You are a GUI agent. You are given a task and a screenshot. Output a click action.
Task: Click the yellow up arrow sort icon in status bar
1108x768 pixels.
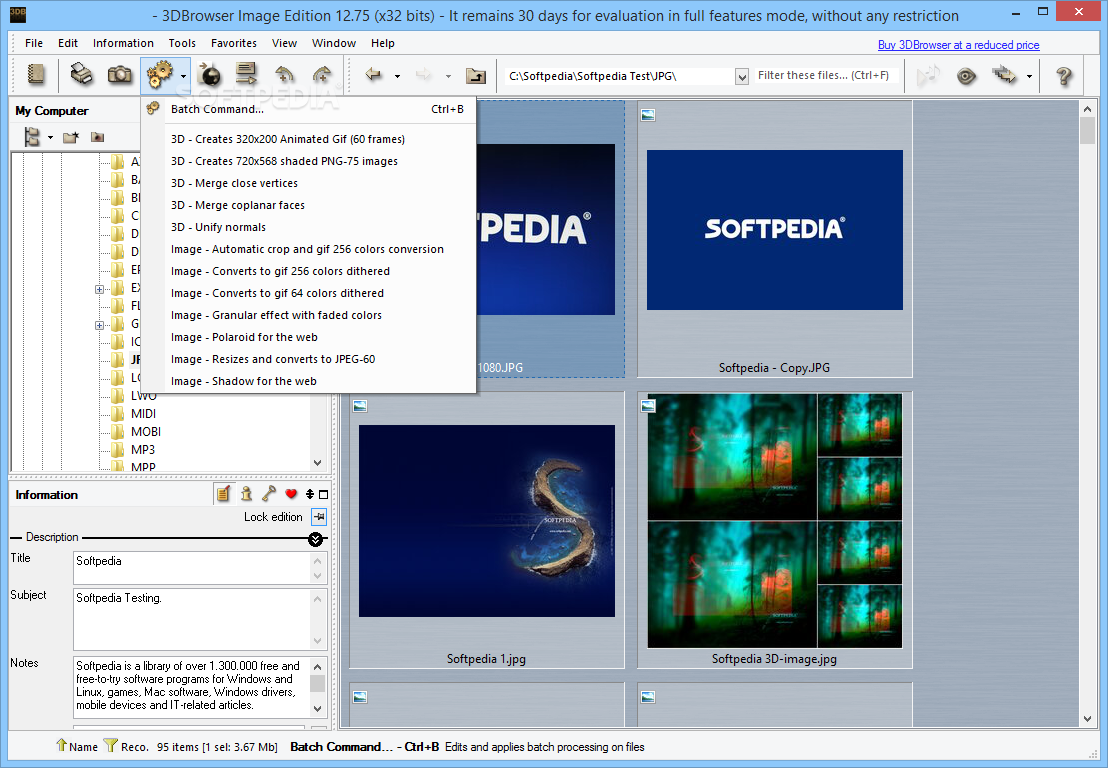[x=61, y=745]
